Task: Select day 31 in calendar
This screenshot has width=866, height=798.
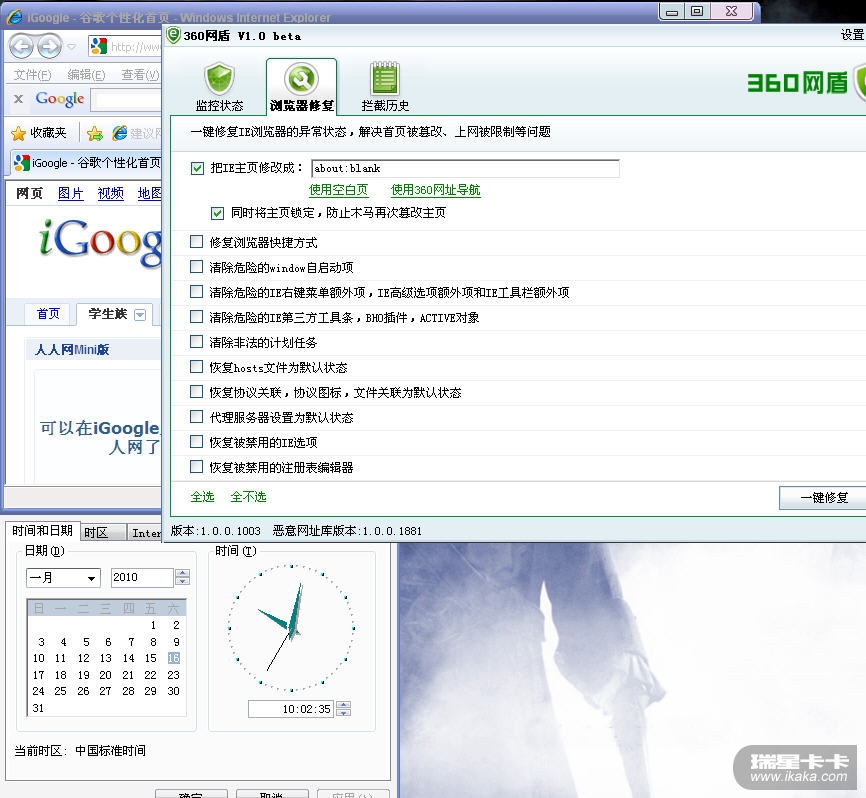Action: pos(38,708)
